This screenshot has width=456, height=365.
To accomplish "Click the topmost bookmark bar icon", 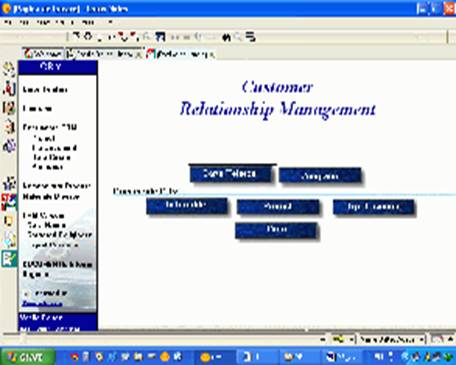I will 9,69.
